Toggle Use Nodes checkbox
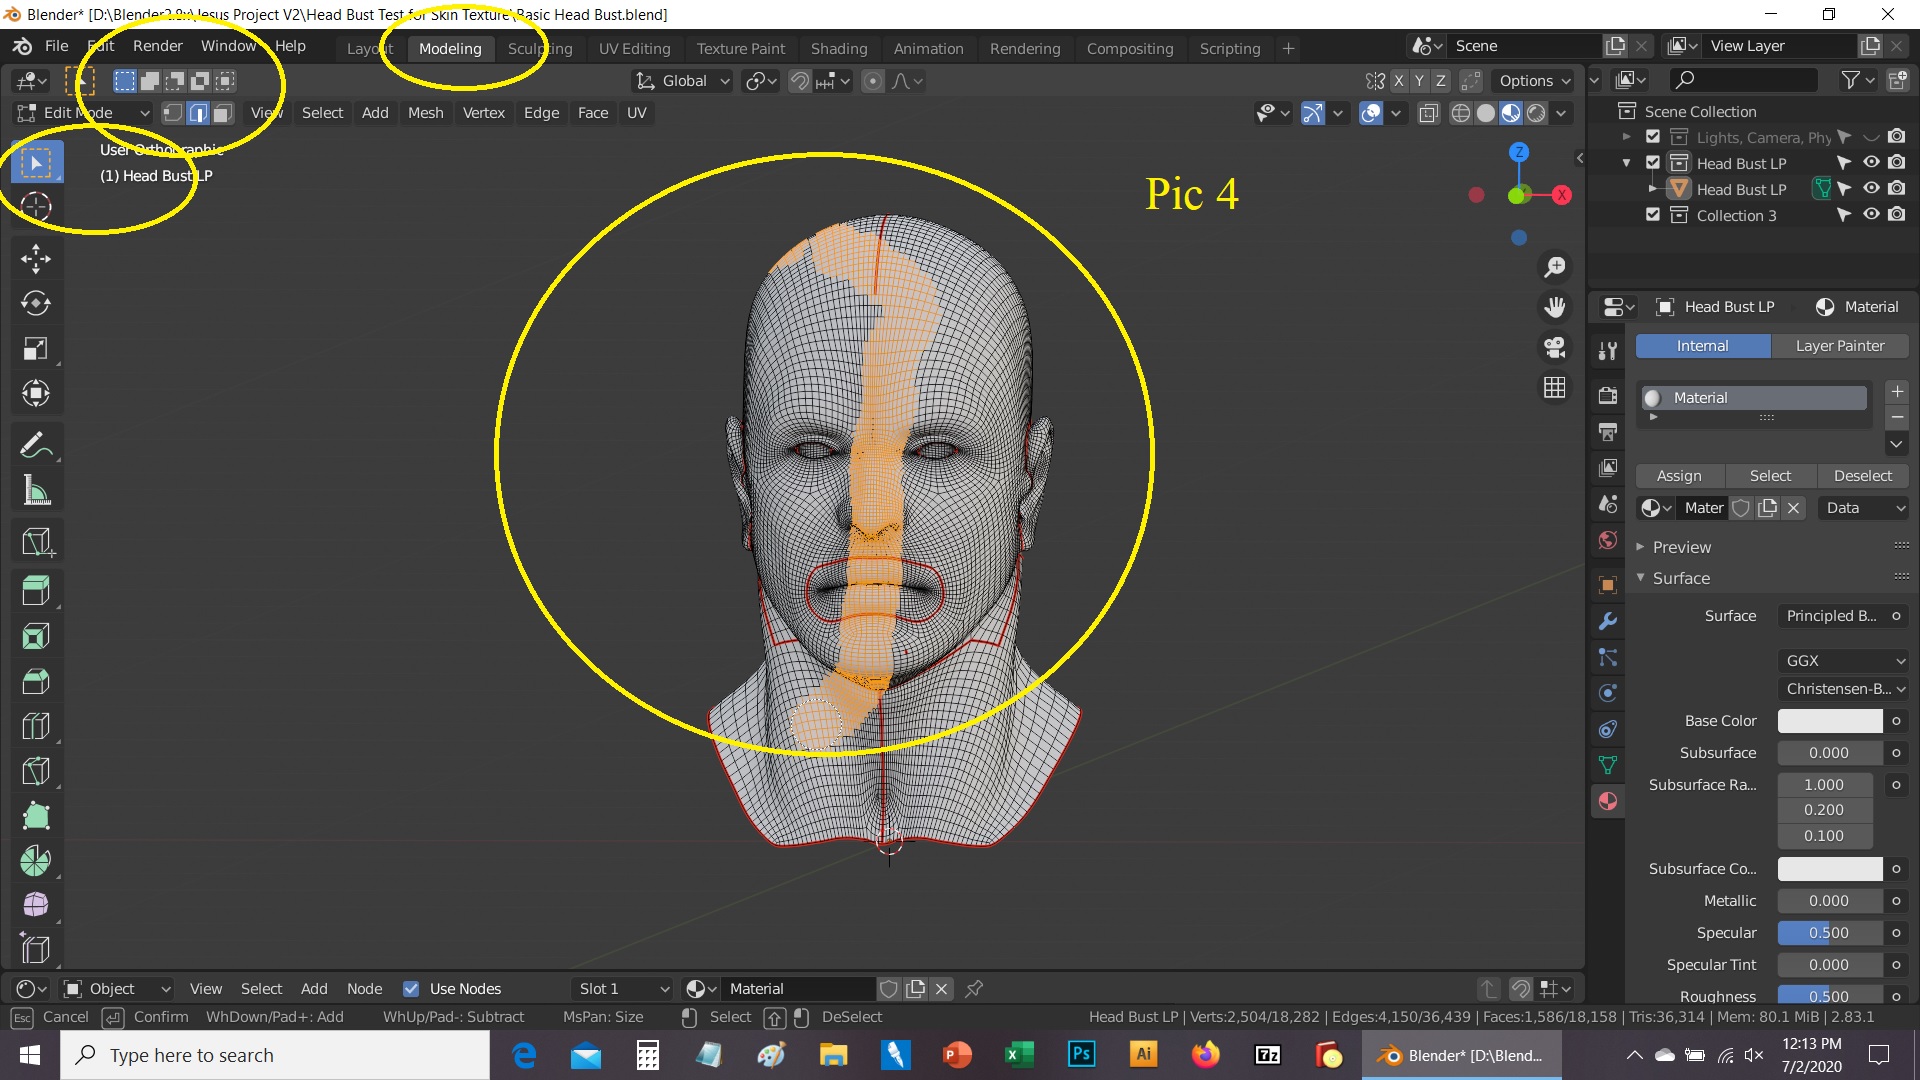This screenshot has height=1080, width=1920. (411, 989)
